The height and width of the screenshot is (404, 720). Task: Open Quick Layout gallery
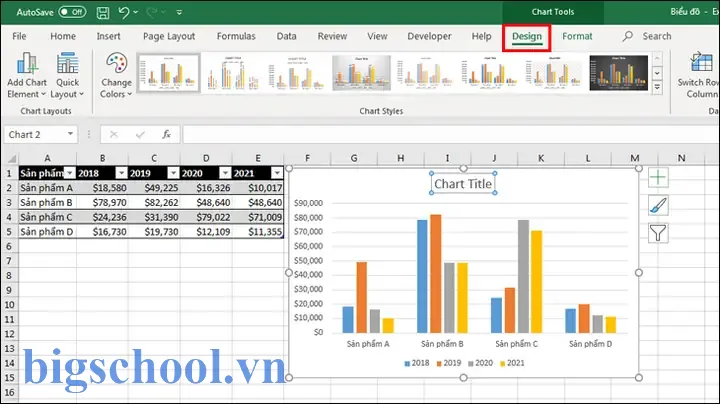tap(67, 76)
